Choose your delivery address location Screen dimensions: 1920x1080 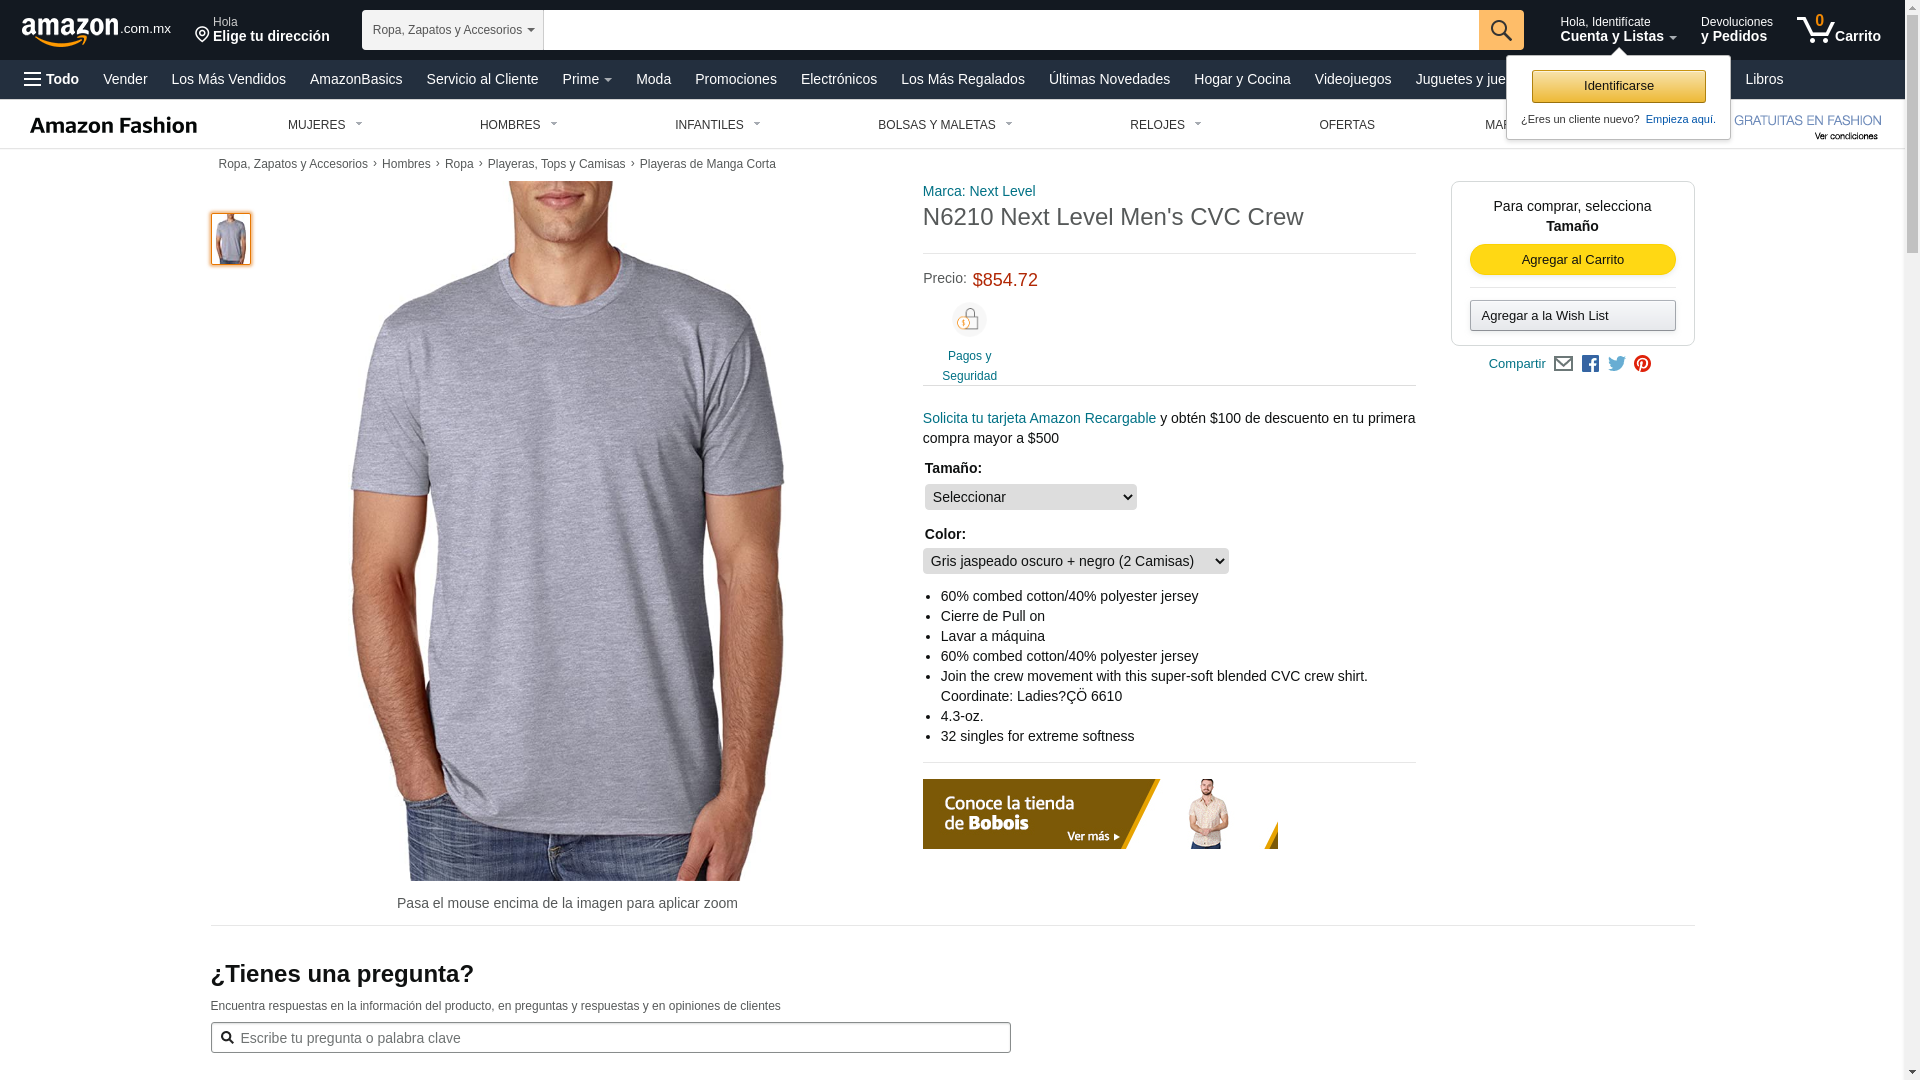(x=261, y=30)
